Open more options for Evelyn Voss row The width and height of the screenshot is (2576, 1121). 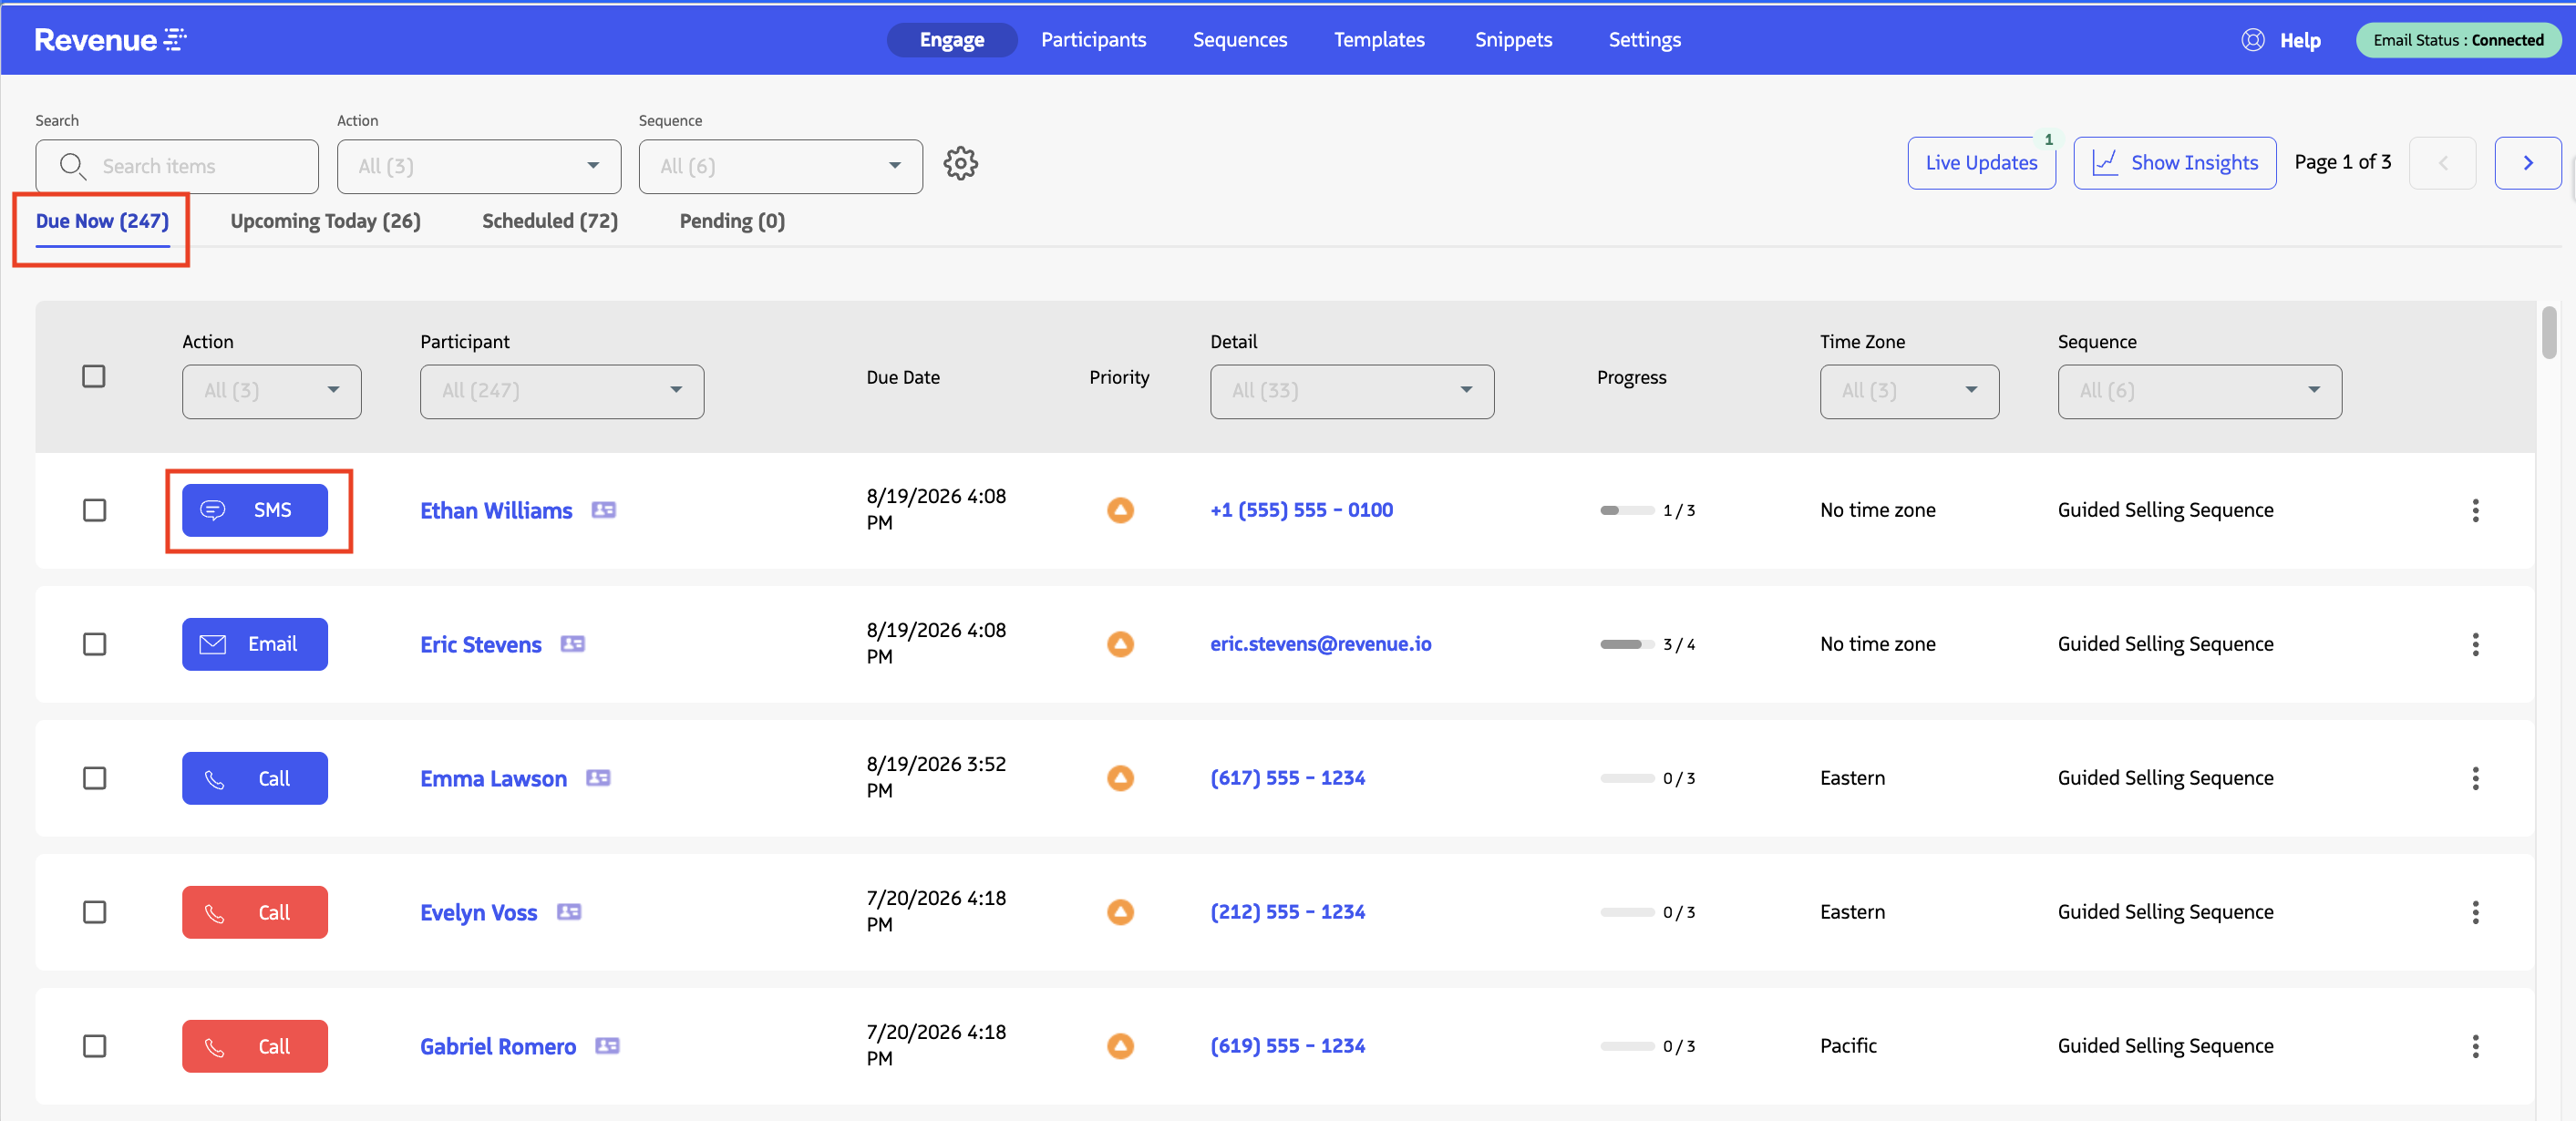(2475, 912)
